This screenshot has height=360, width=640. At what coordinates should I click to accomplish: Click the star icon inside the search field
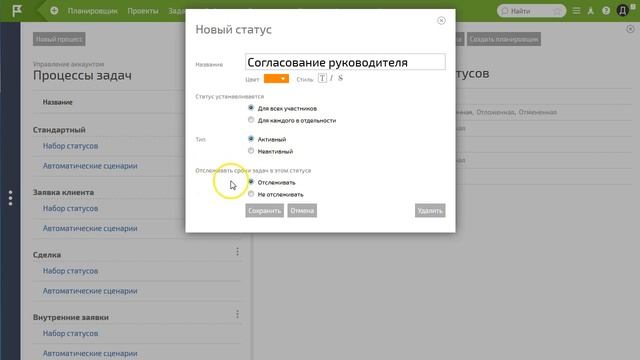coord(557,11)
